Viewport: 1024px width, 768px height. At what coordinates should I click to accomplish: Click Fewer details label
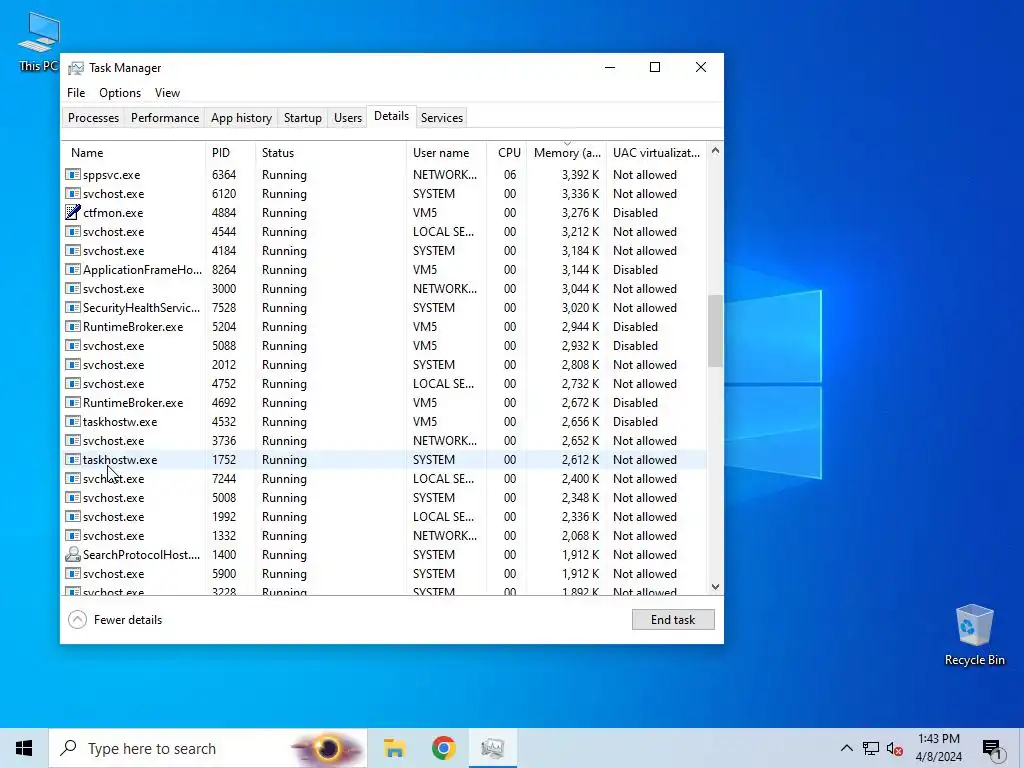[128, 620]
